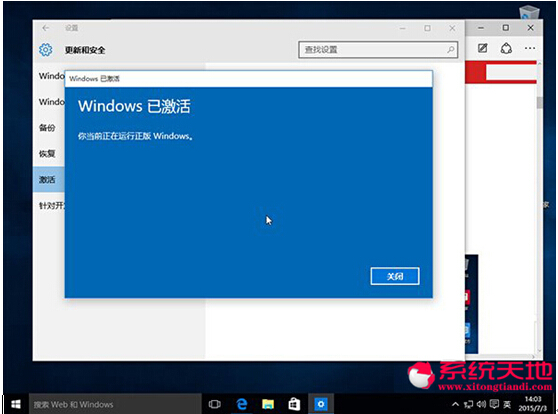Open Task View from the taskbar
Viewport: 558px width, 414px height.
(215, 404)
